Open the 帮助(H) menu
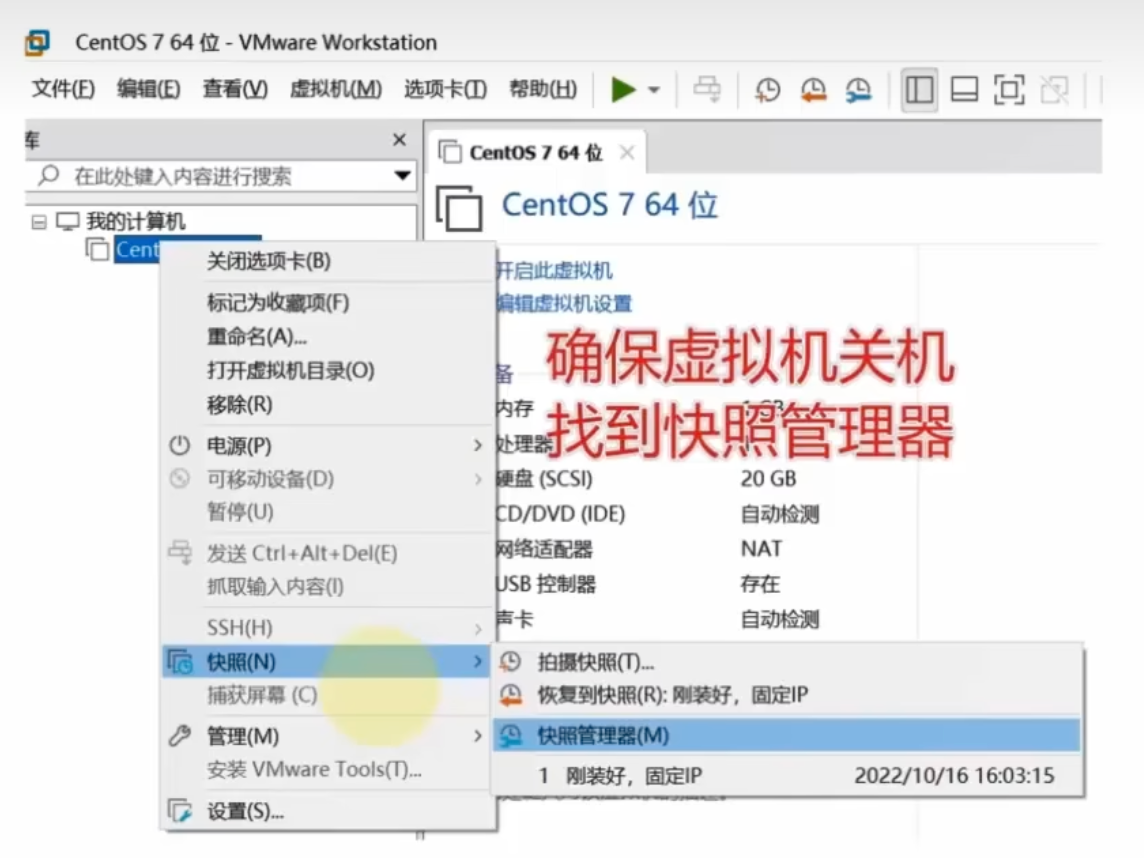This screenshot has width=1144, height=858. pos(543,89)
